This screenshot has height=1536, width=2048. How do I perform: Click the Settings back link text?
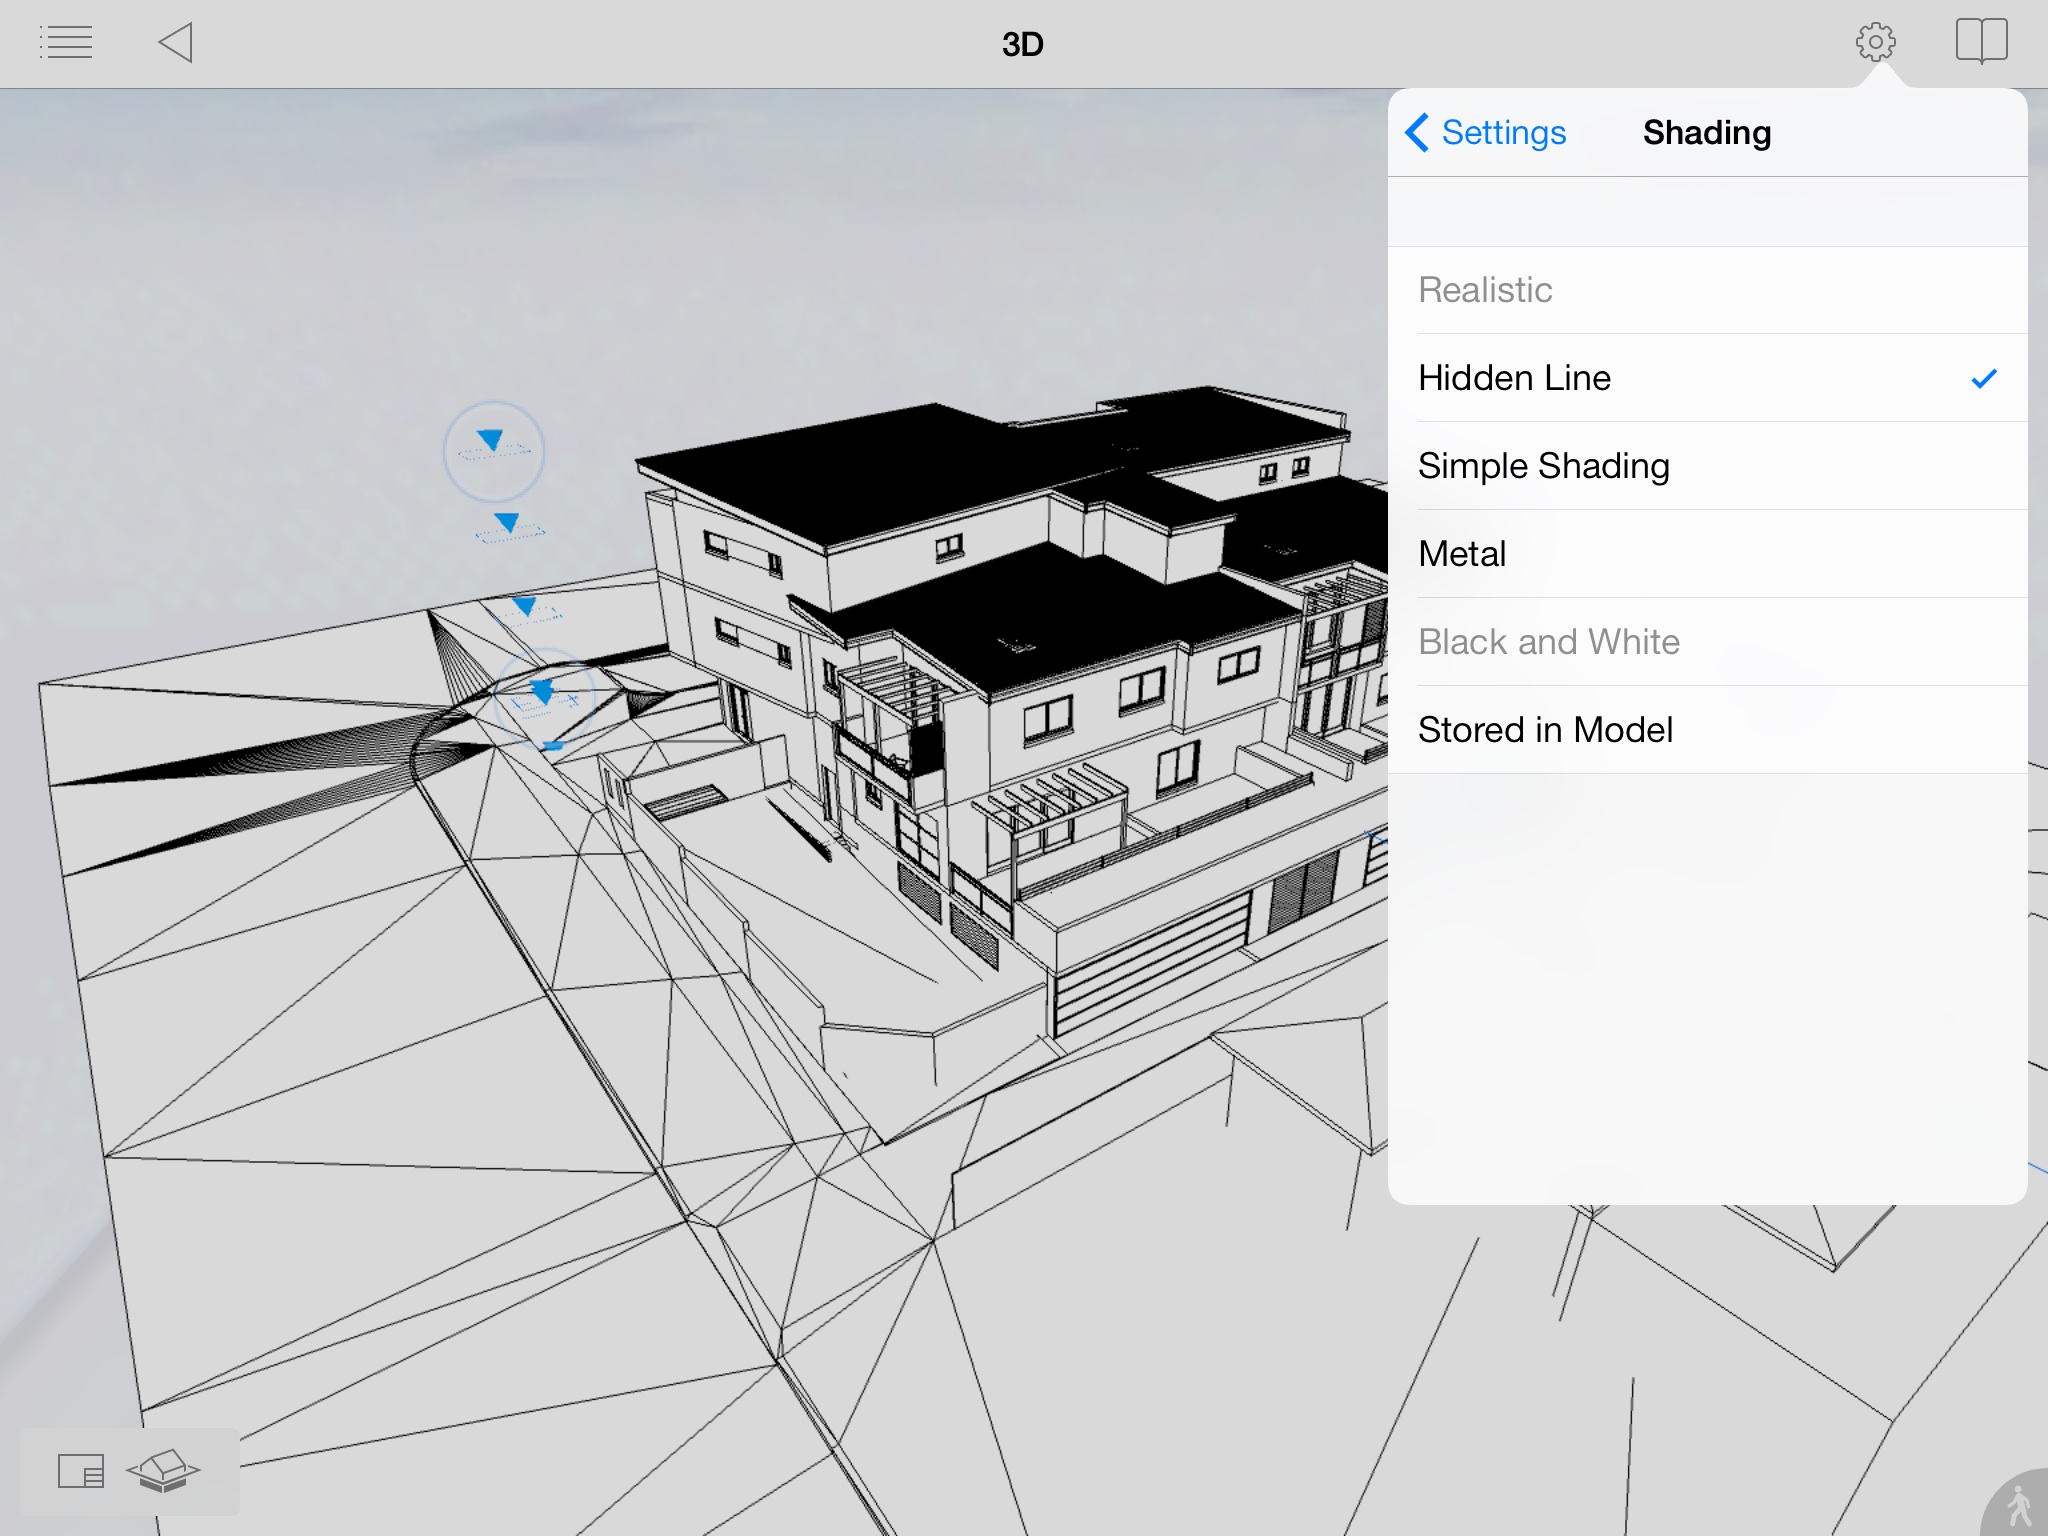coord(1503,132)
